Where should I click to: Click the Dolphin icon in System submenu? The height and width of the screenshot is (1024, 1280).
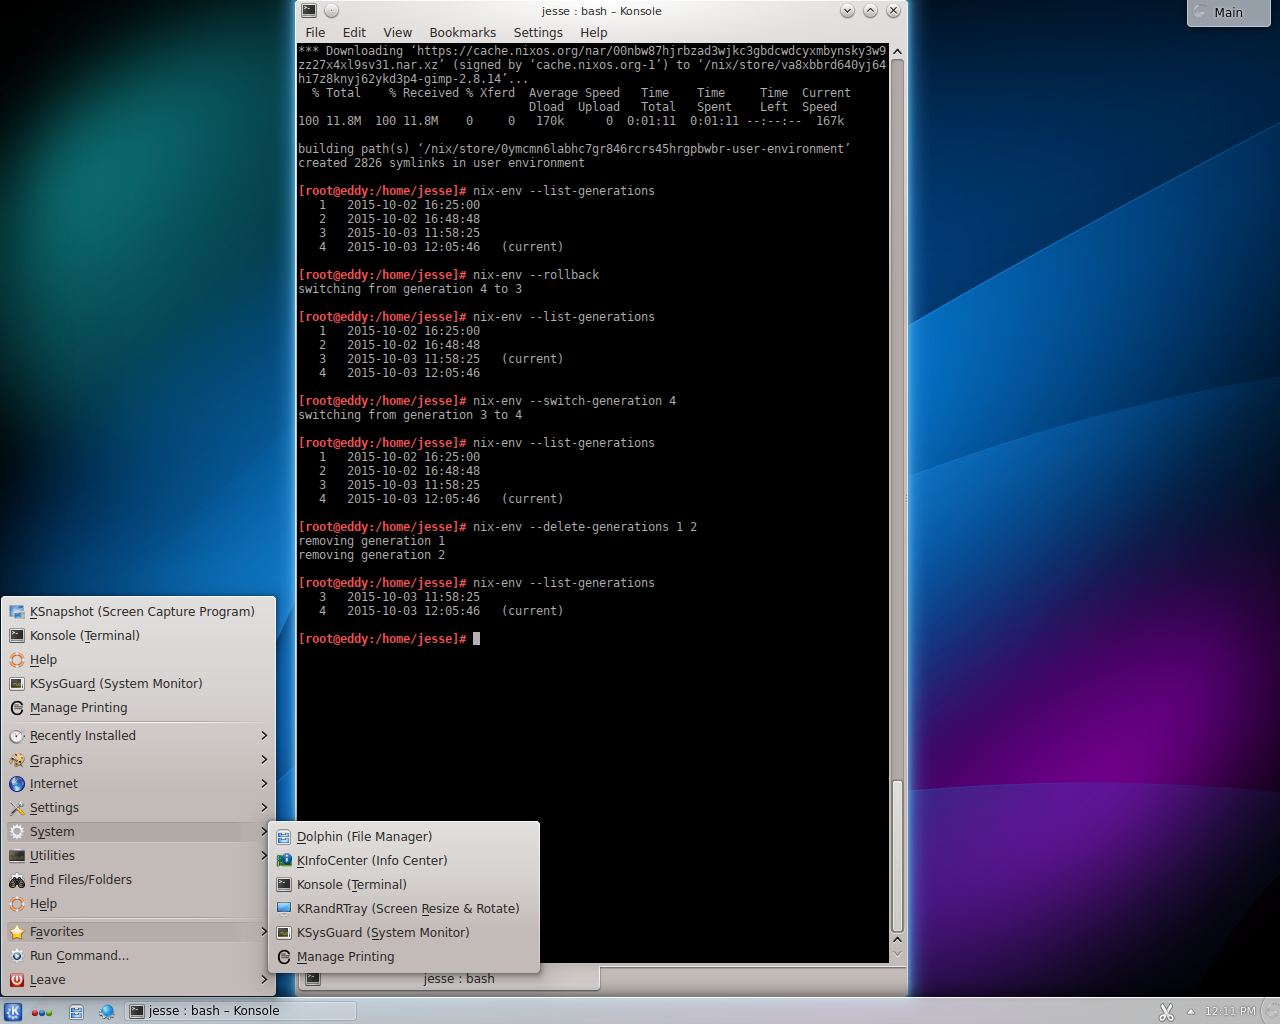pos(284,837)
